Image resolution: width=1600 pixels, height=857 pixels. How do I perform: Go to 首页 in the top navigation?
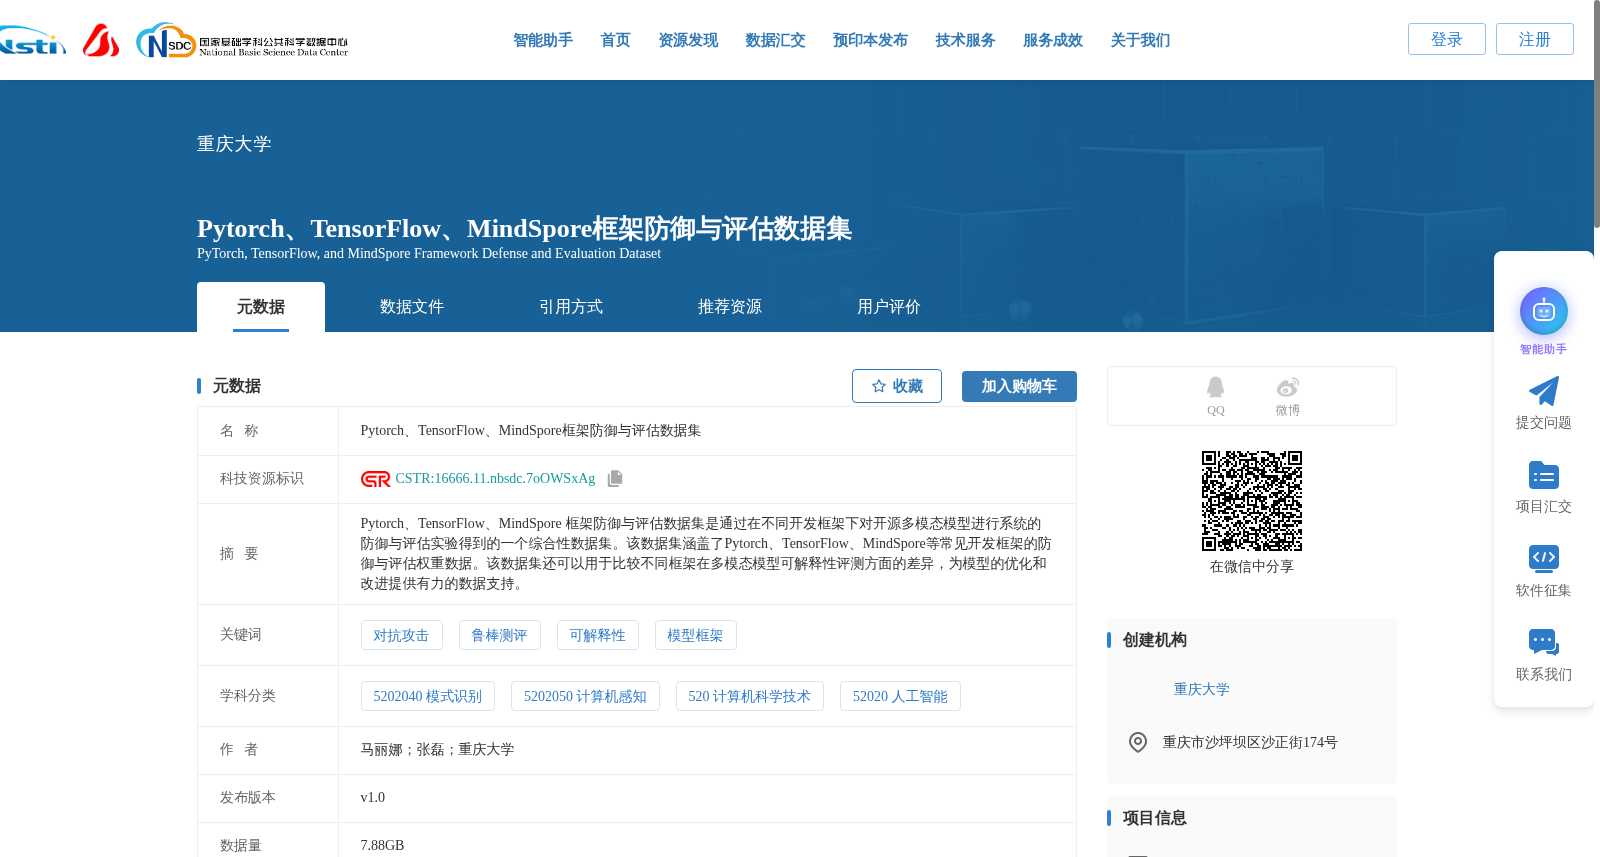tap(615, 40)
